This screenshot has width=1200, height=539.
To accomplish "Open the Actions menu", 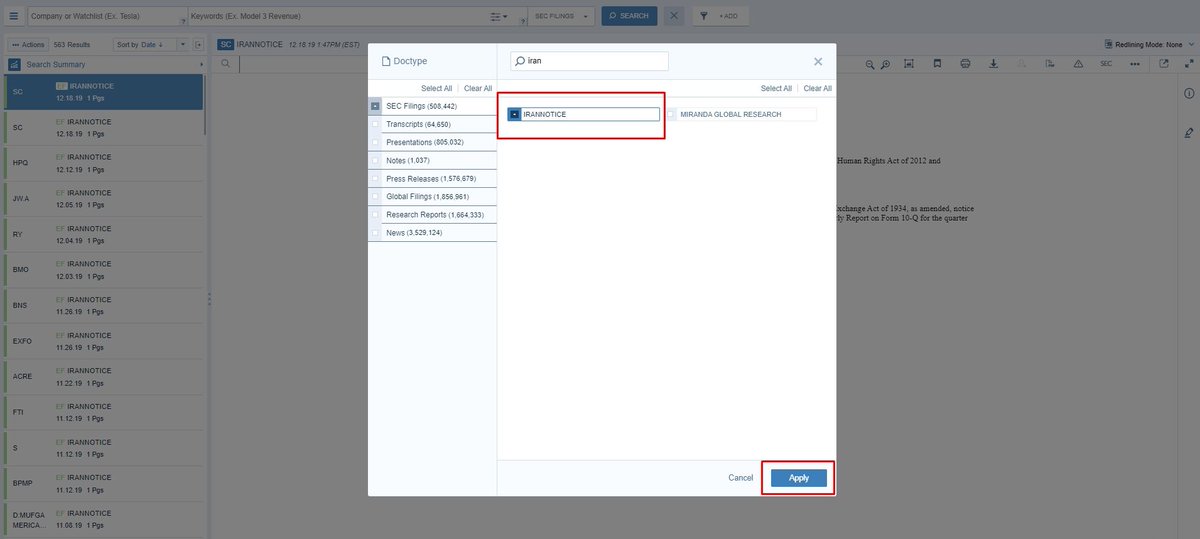I will [28, 44].
